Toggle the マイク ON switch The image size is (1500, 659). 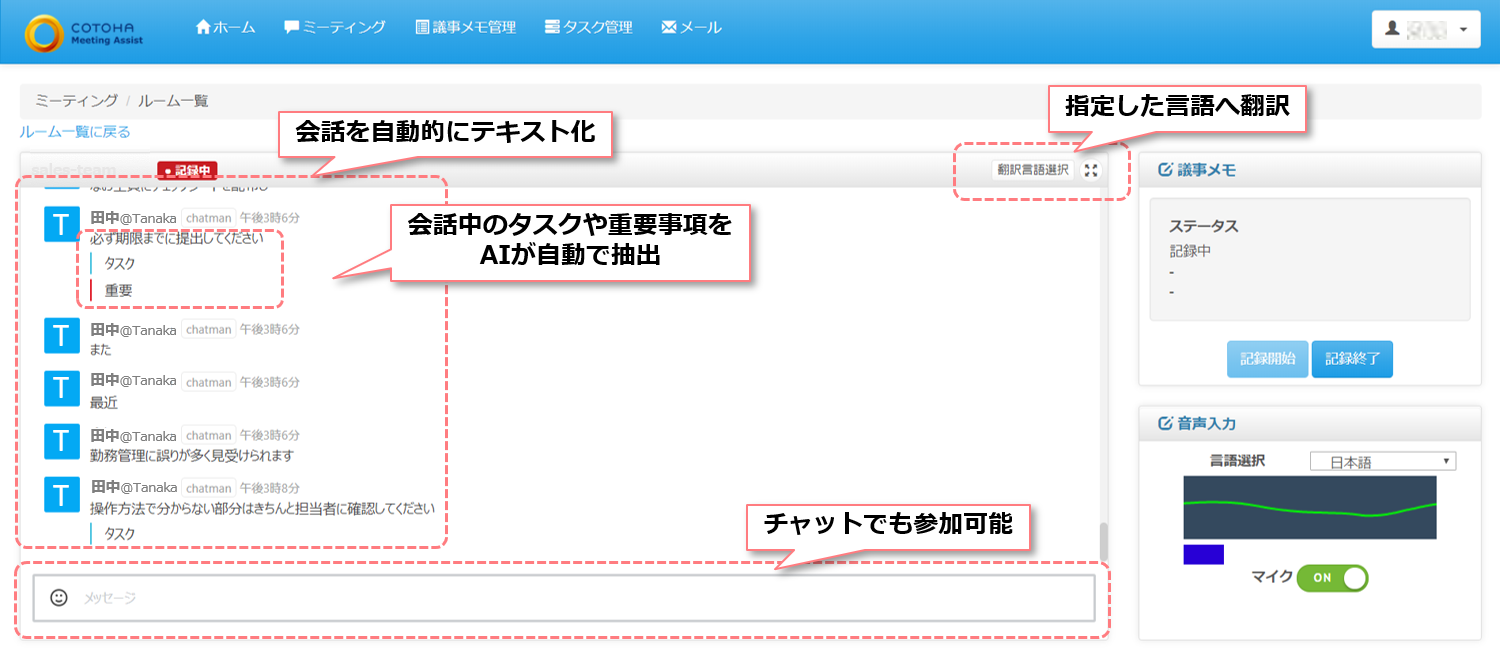pos(1332,578)
